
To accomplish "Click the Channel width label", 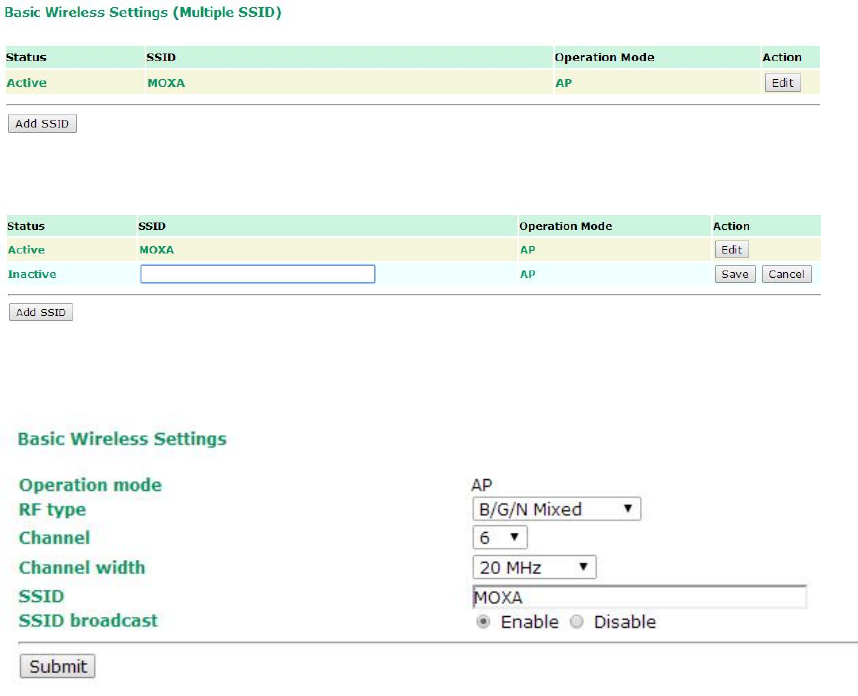I will tap(82, 567).
